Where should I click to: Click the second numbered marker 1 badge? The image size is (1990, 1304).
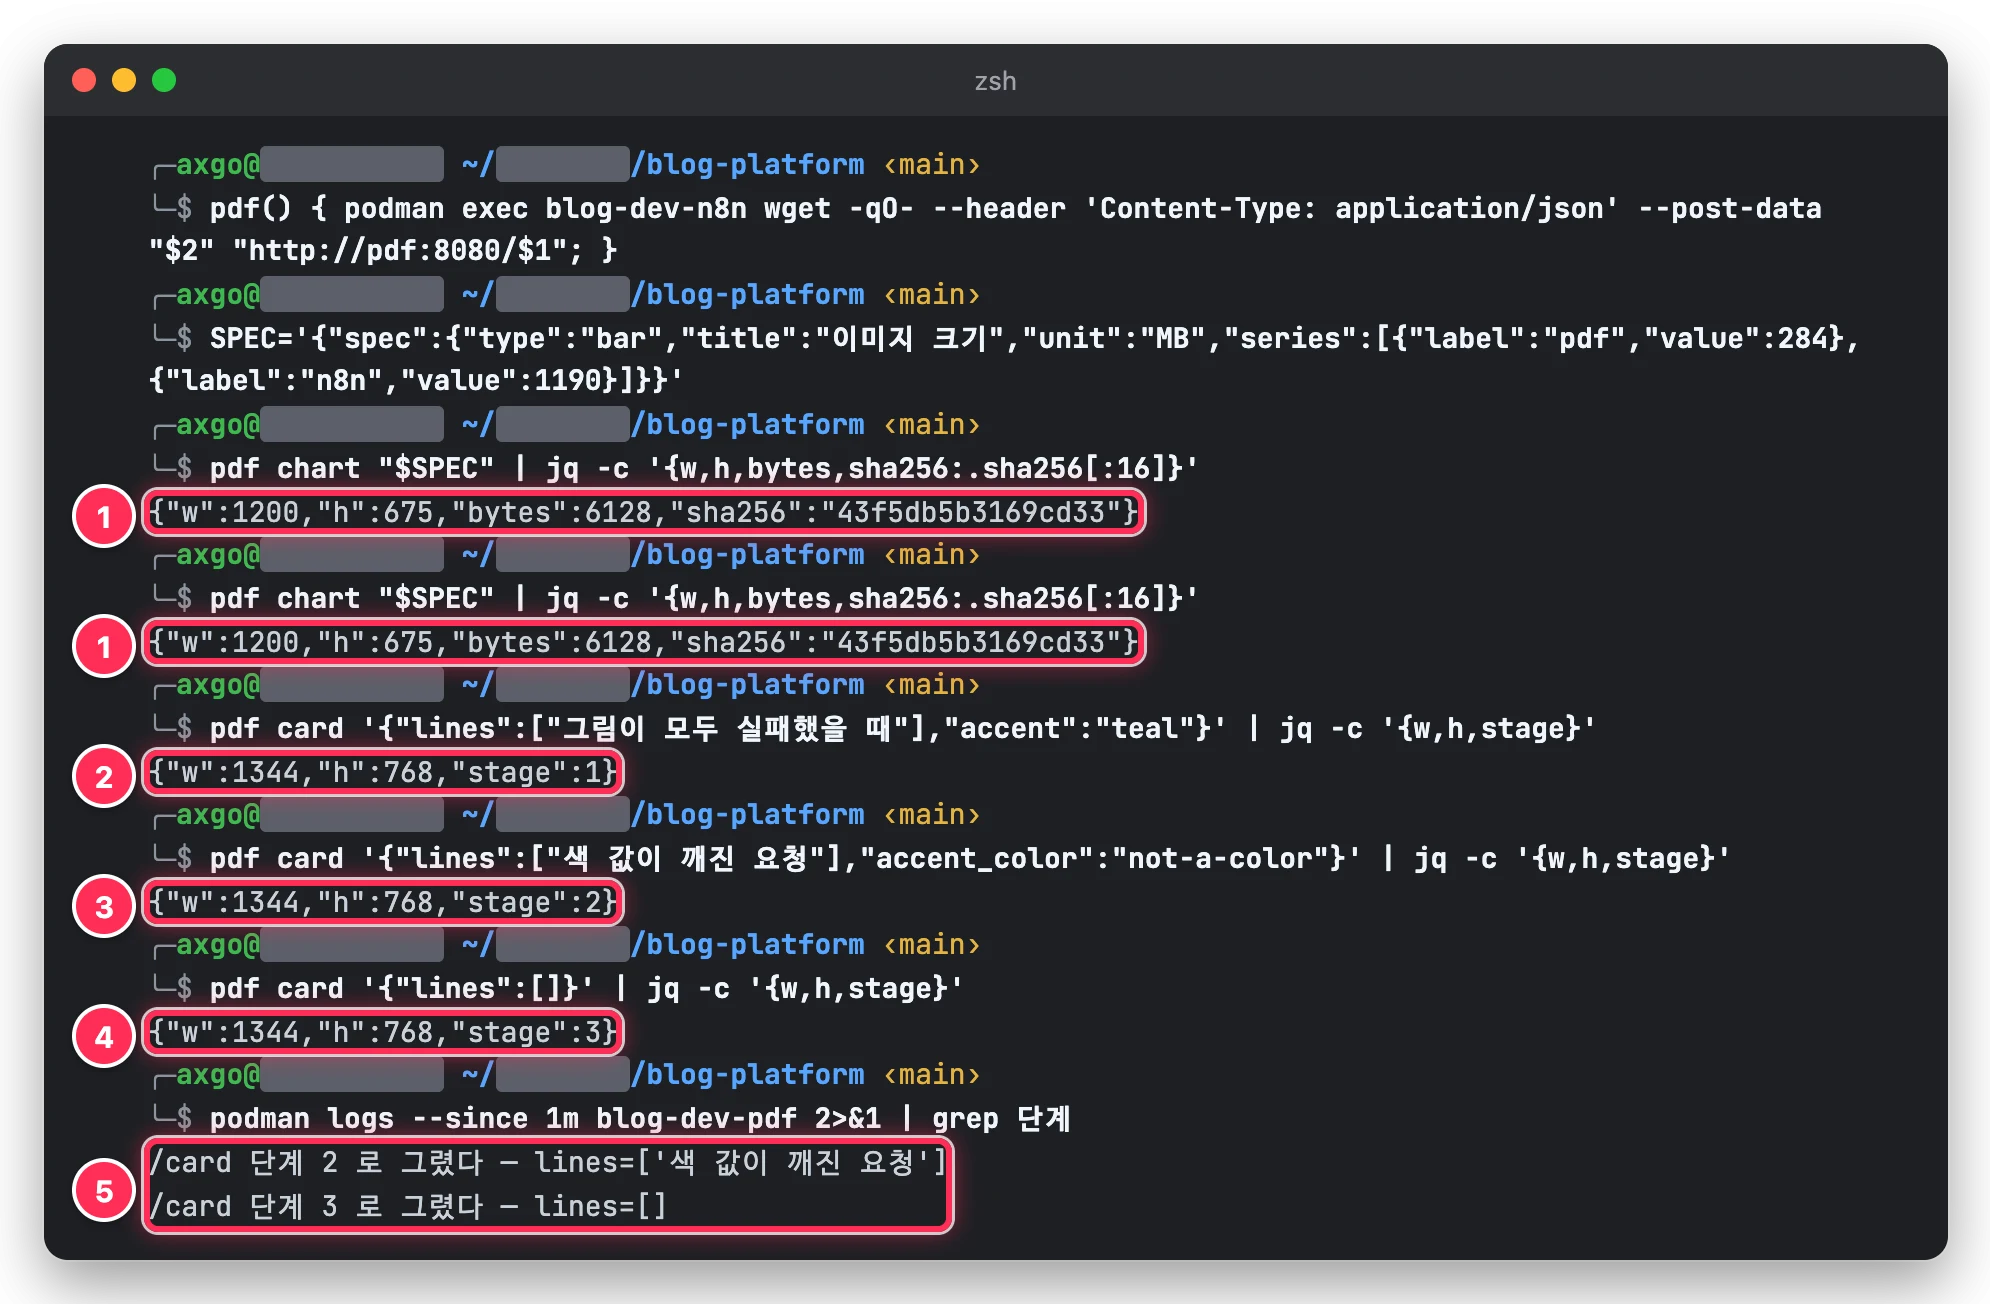coord(104,646)
